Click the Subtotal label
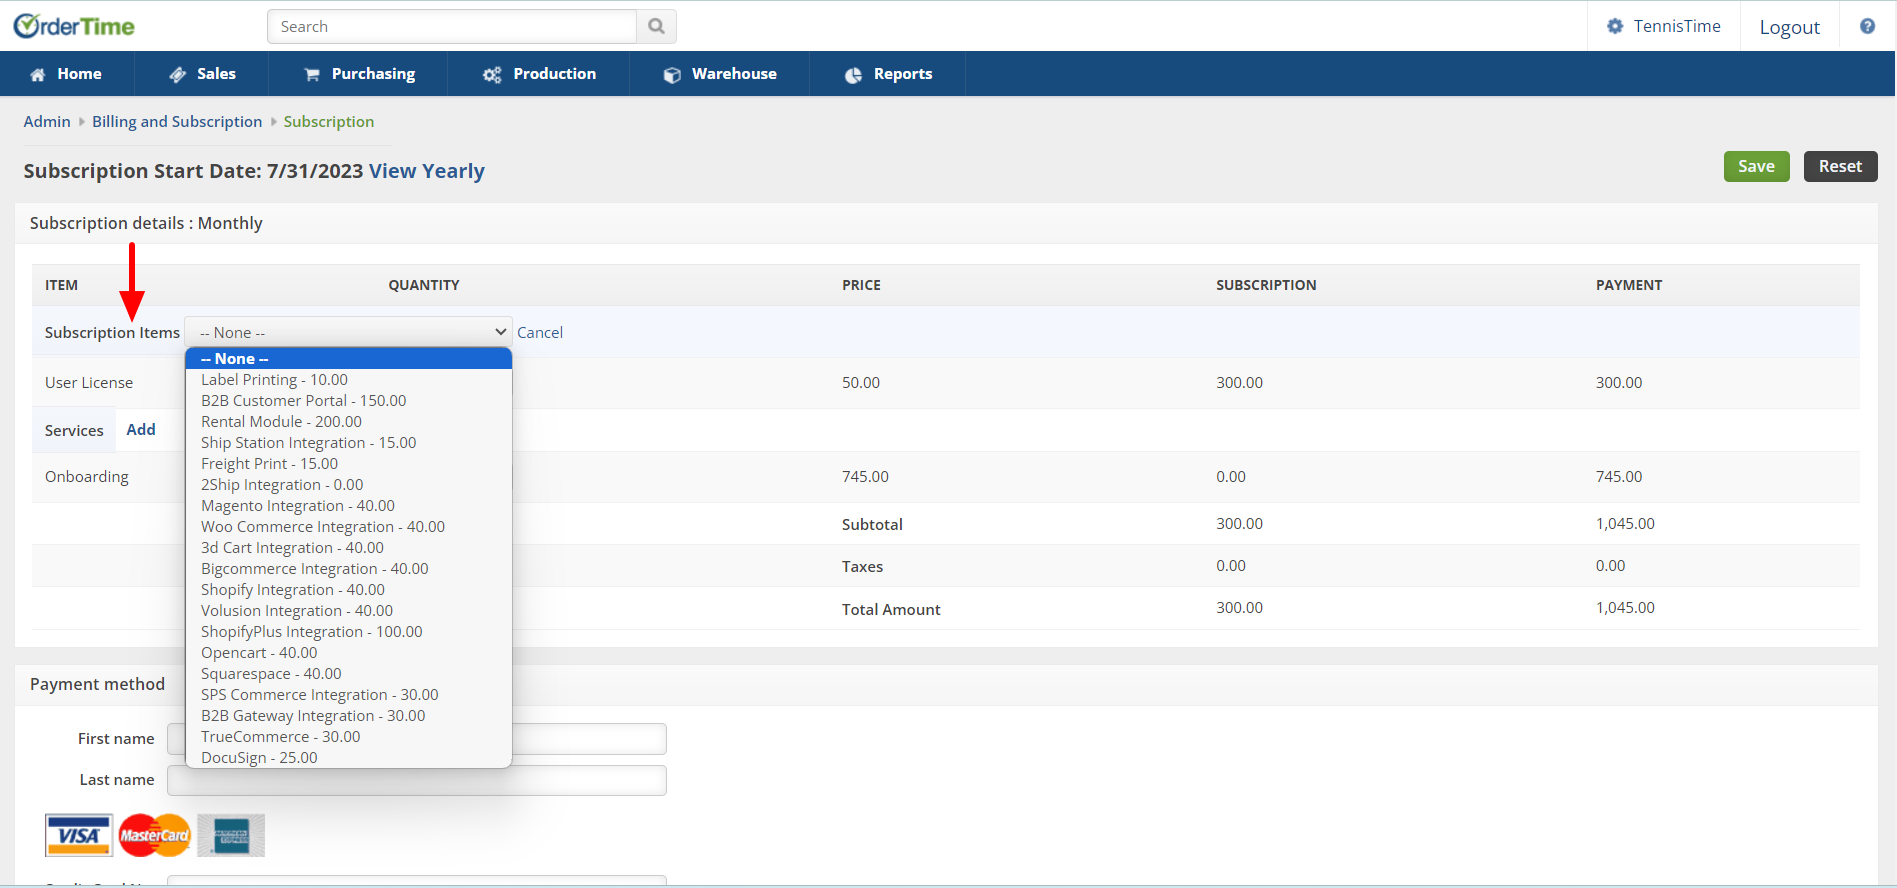 pos(872,524)
